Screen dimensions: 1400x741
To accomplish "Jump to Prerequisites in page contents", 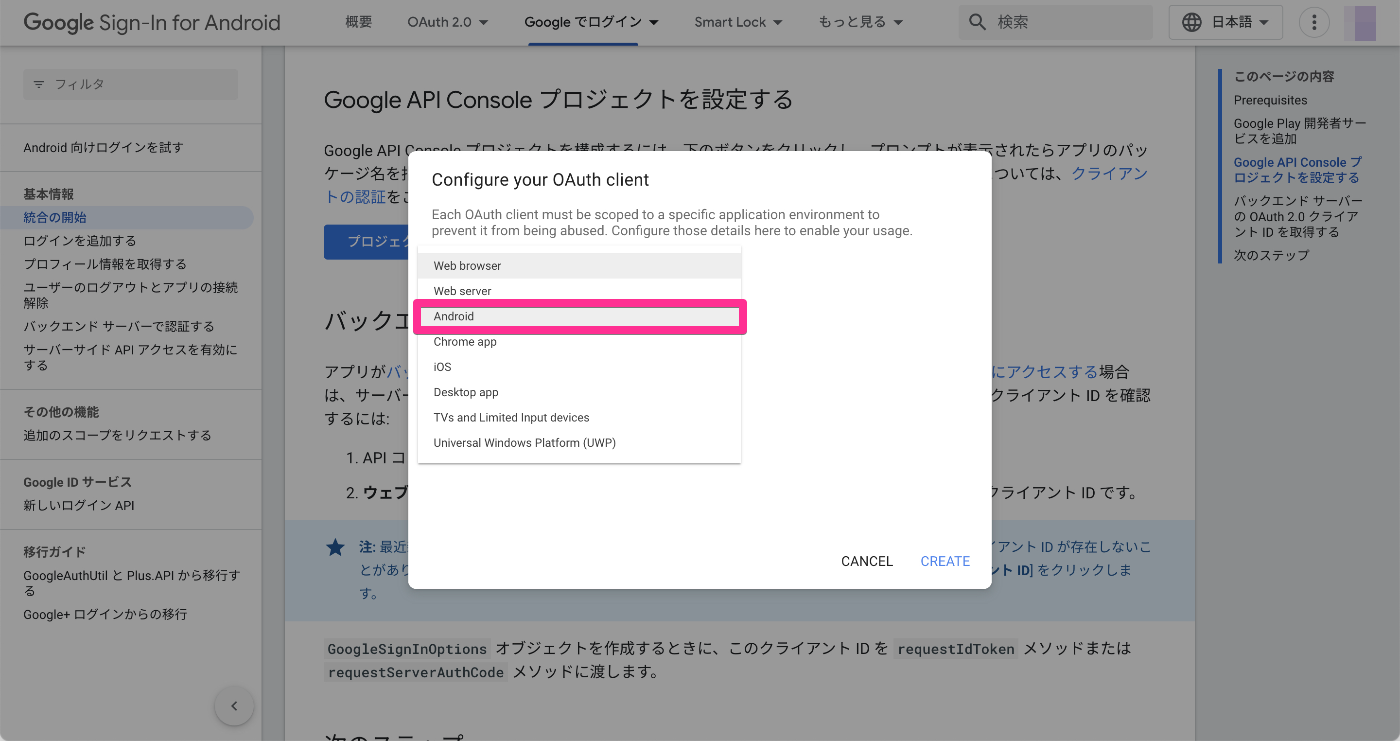I will point(1270,100).
